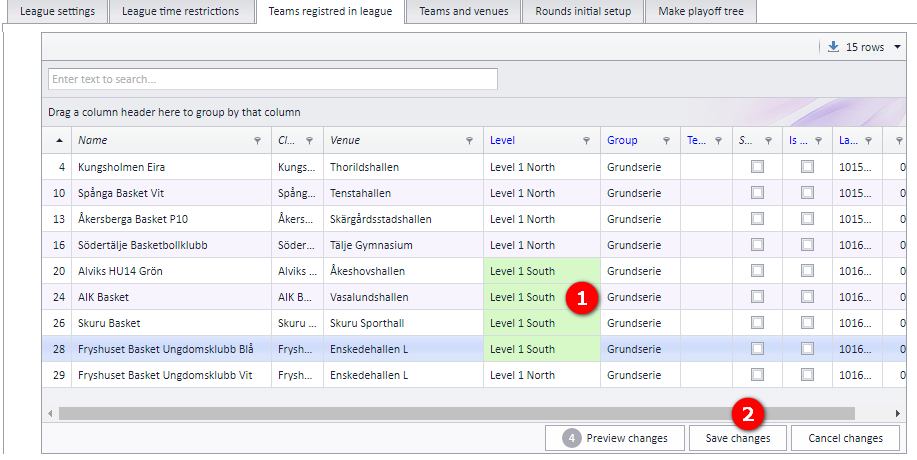Click the Thorildshallen venue cell
Image resolution: width=917 pixels, height=460 pixels.
click(x=404, y=167)
